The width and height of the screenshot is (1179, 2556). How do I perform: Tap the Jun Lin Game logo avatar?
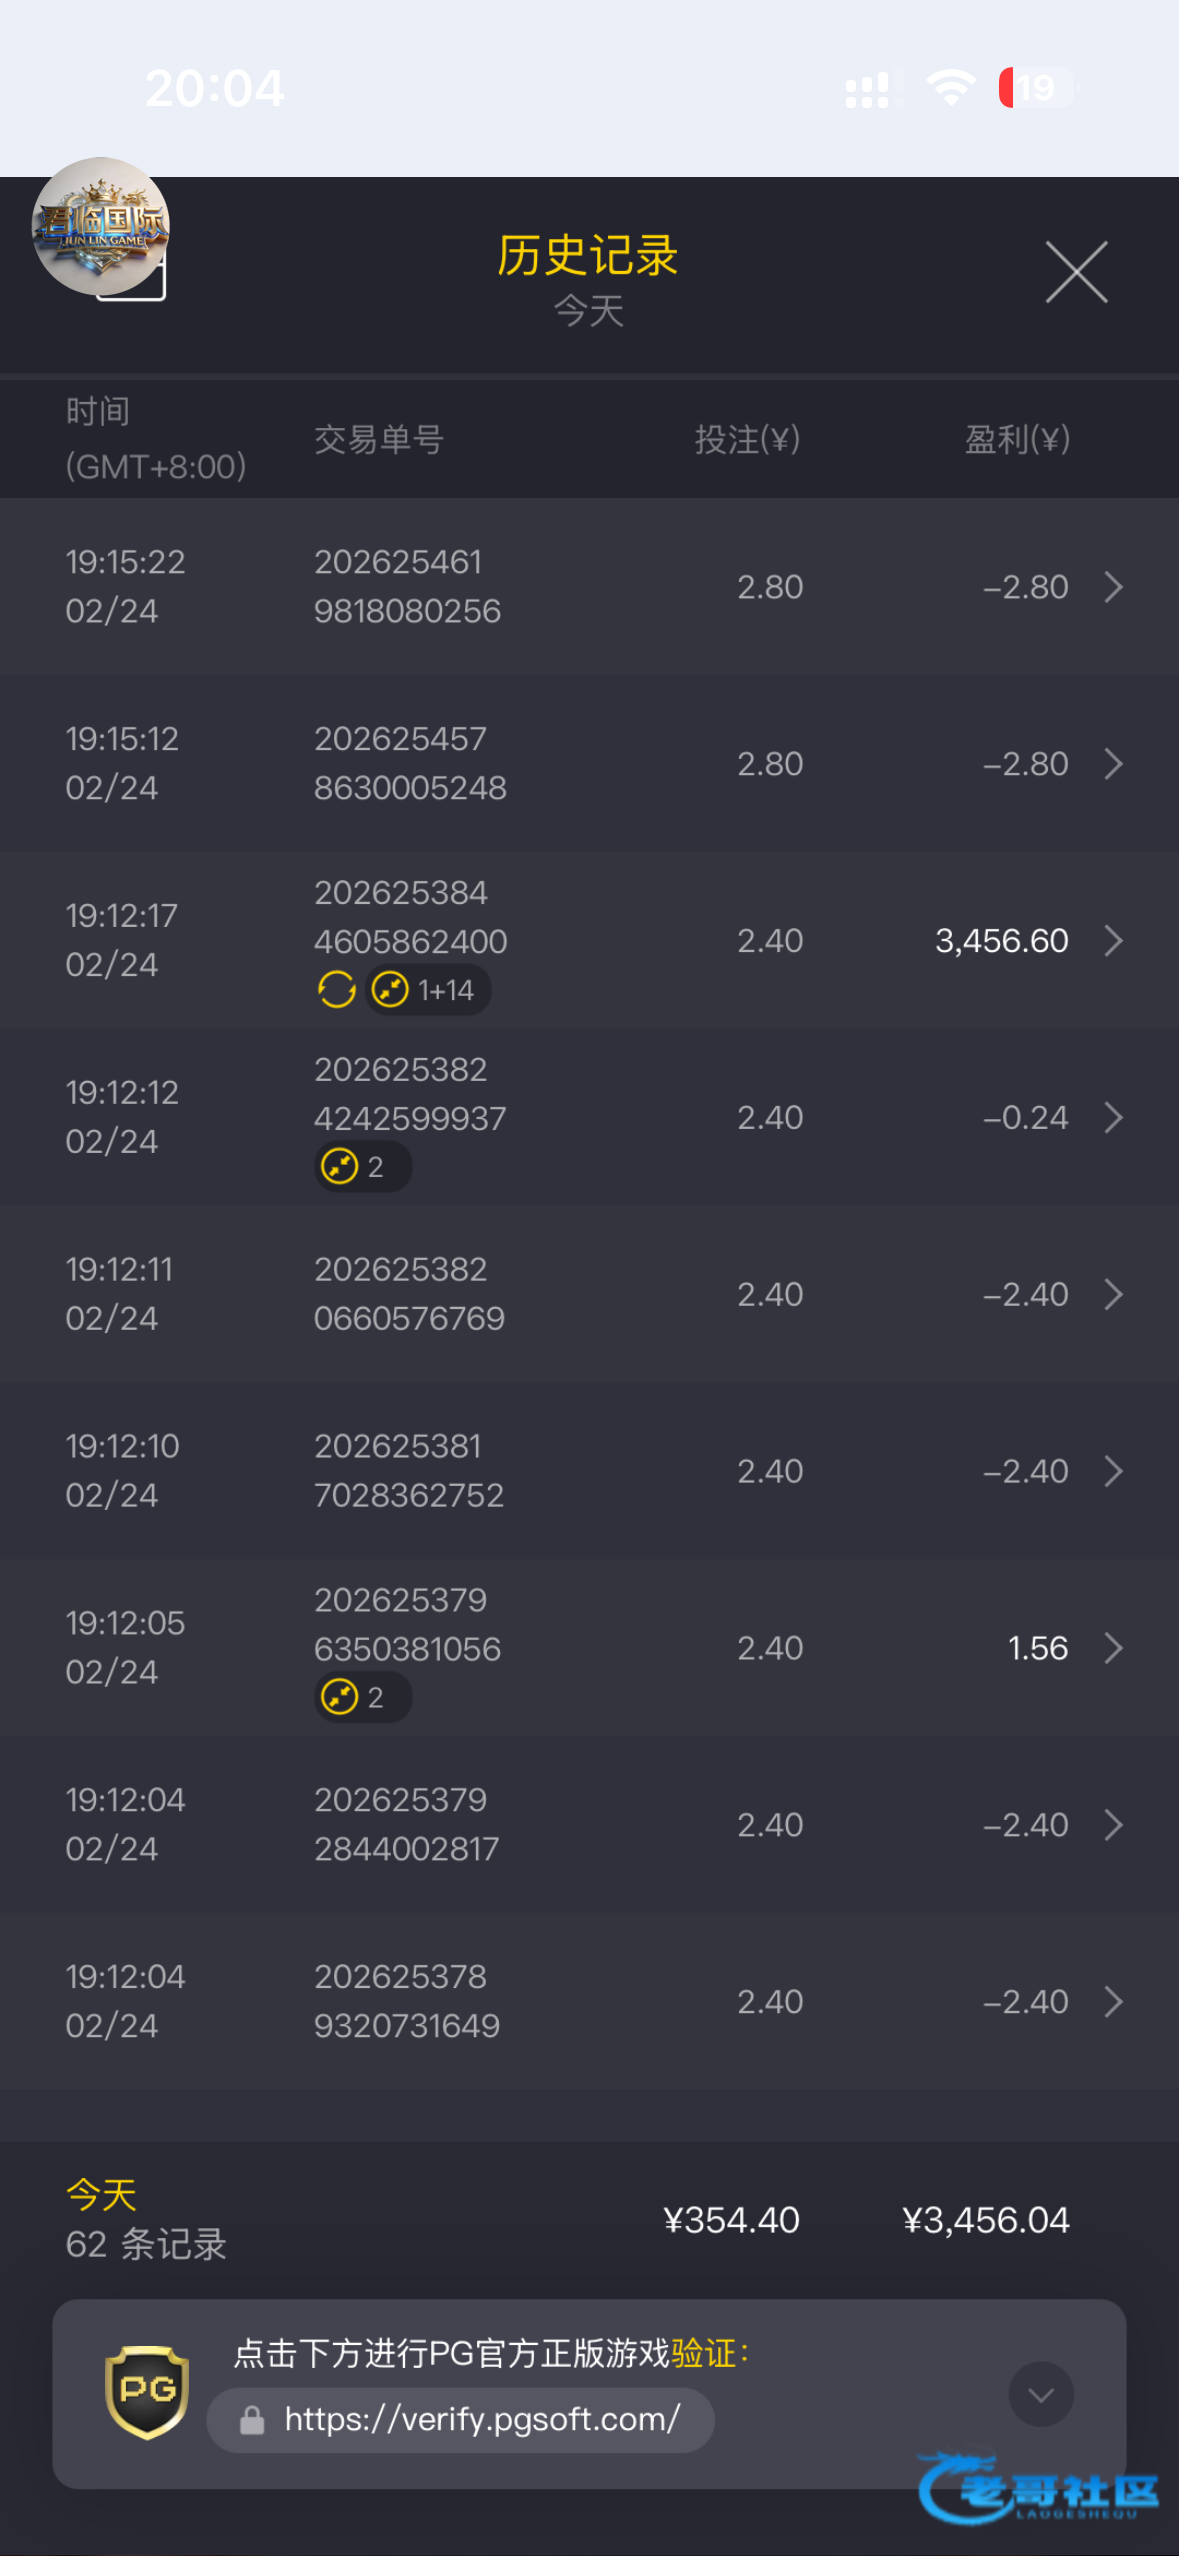click(101, 227)
